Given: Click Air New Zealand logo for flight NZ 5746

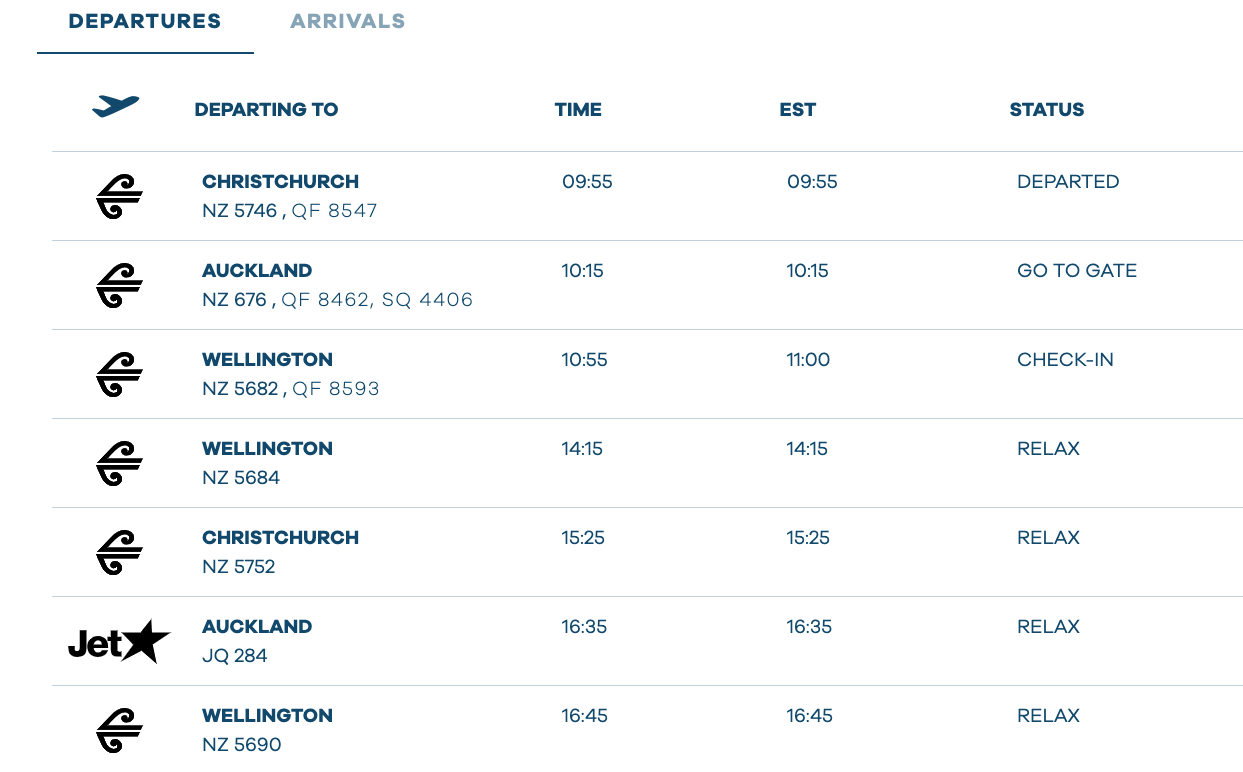Looking at the screenshot, I should 119,196.
